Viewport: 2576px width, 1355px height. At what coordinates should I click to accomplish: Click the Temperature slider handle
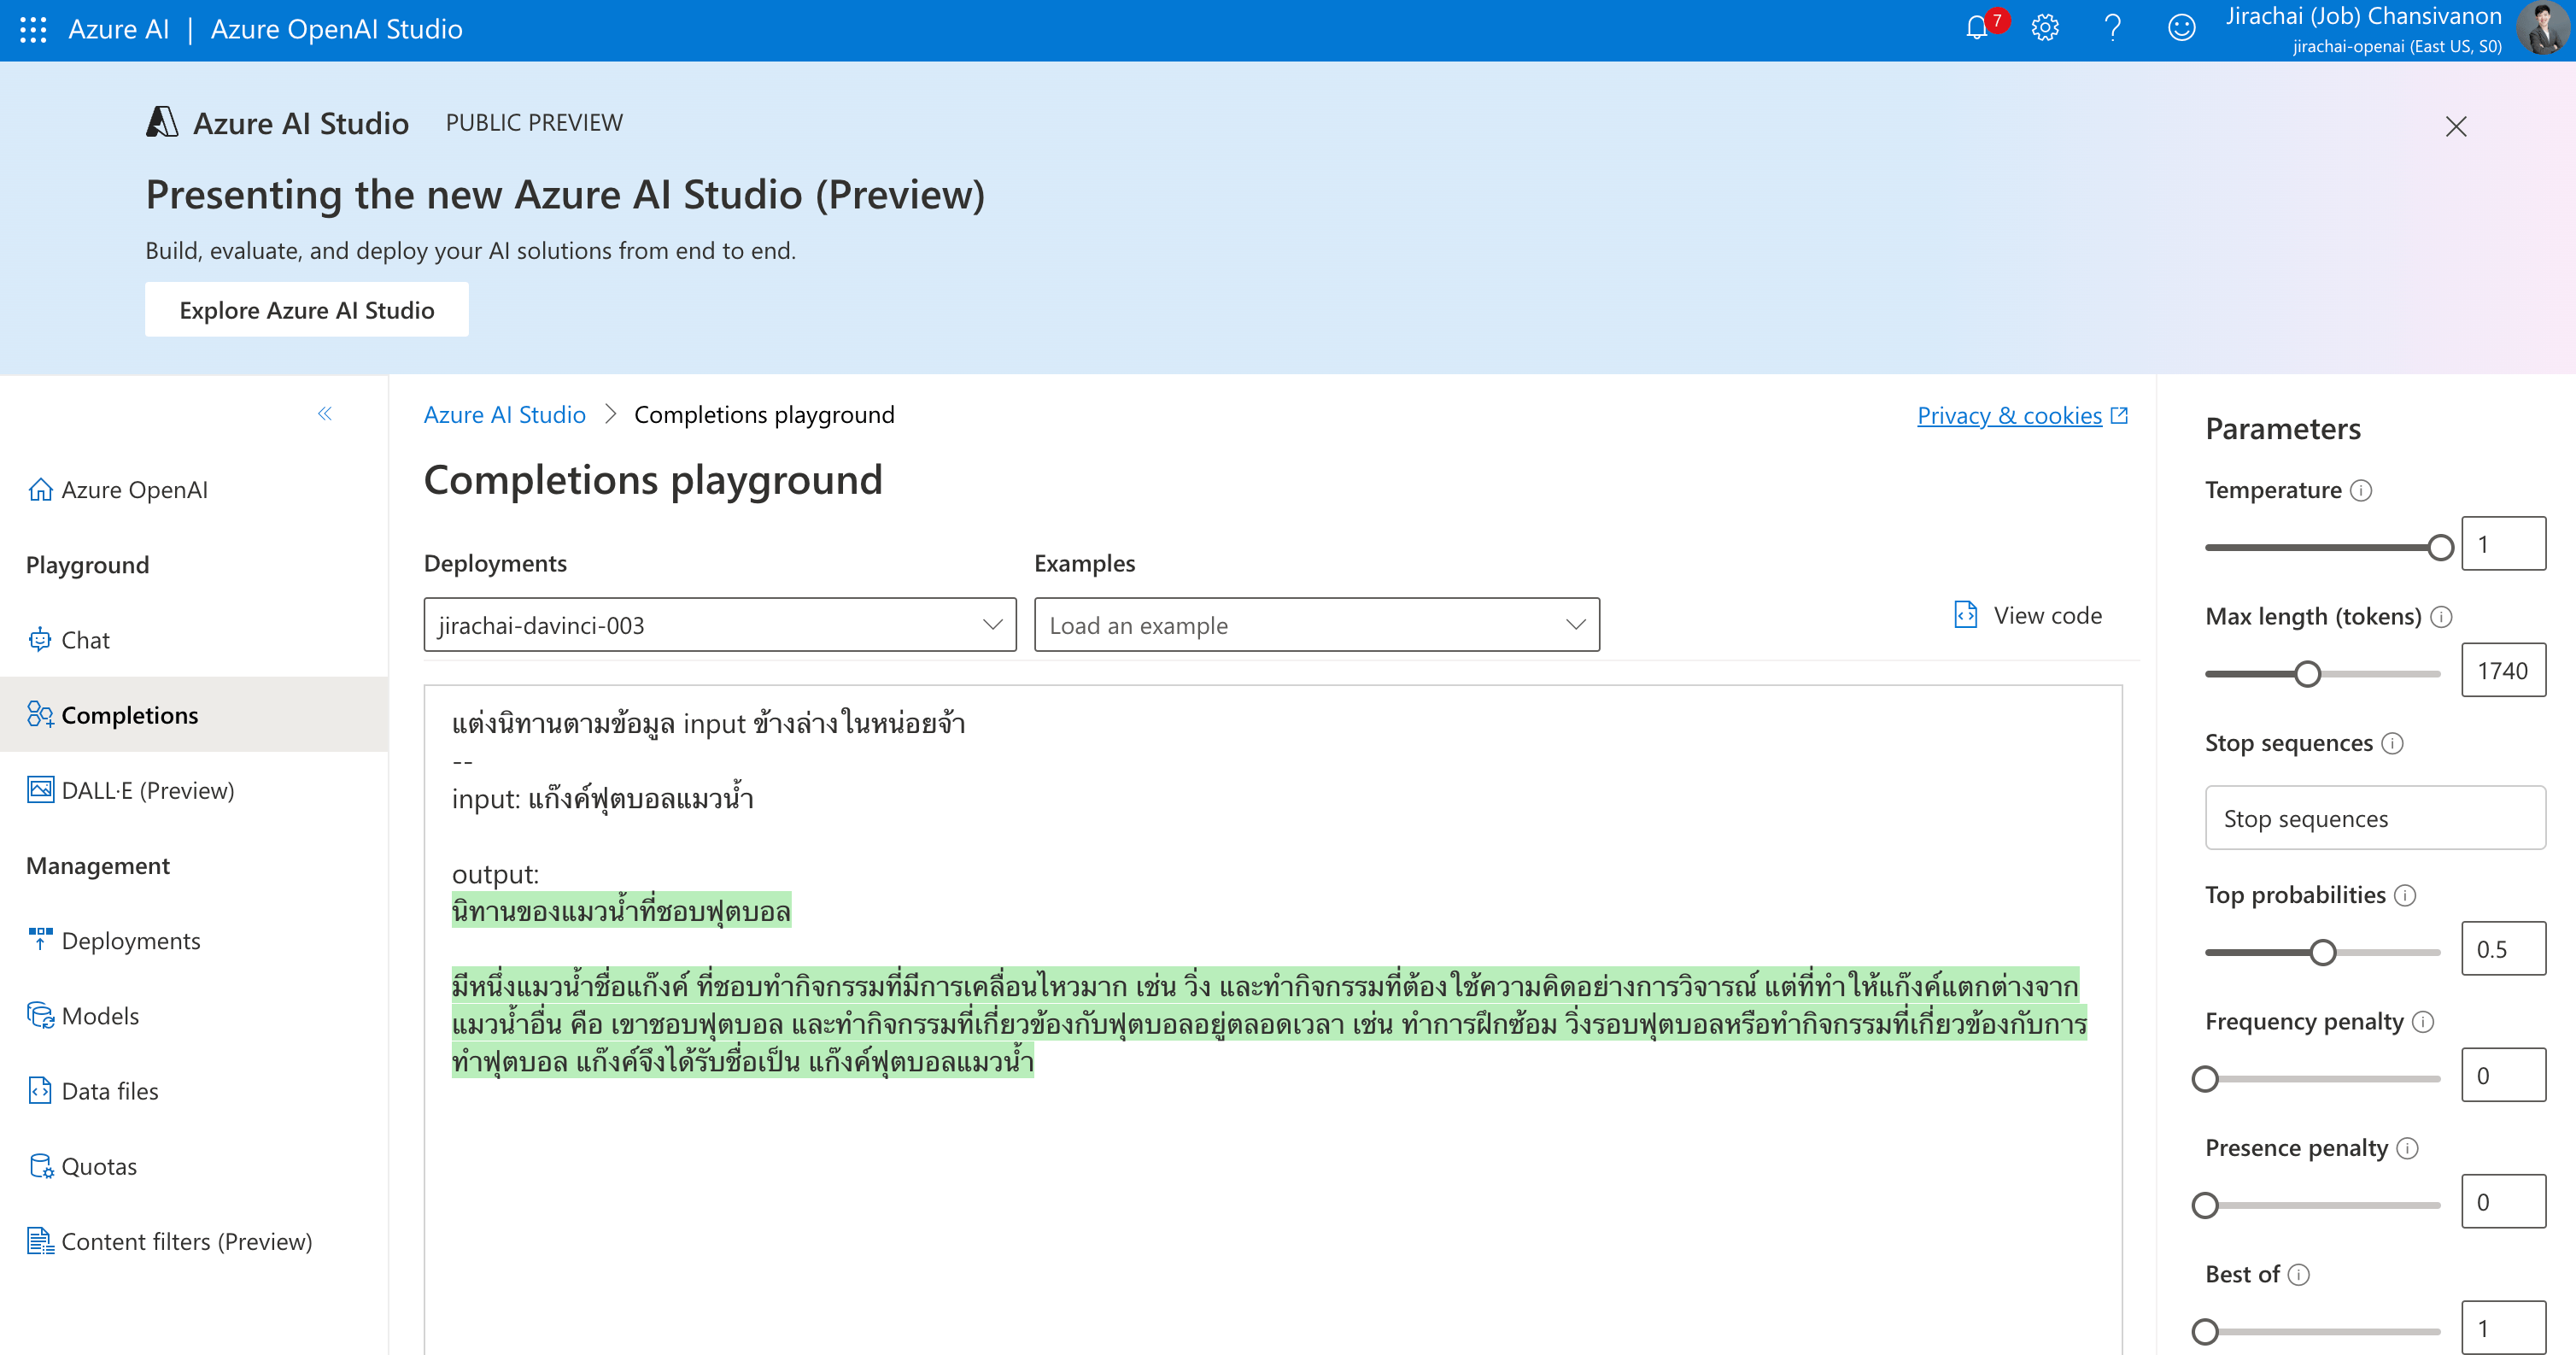coord(2440,547)
